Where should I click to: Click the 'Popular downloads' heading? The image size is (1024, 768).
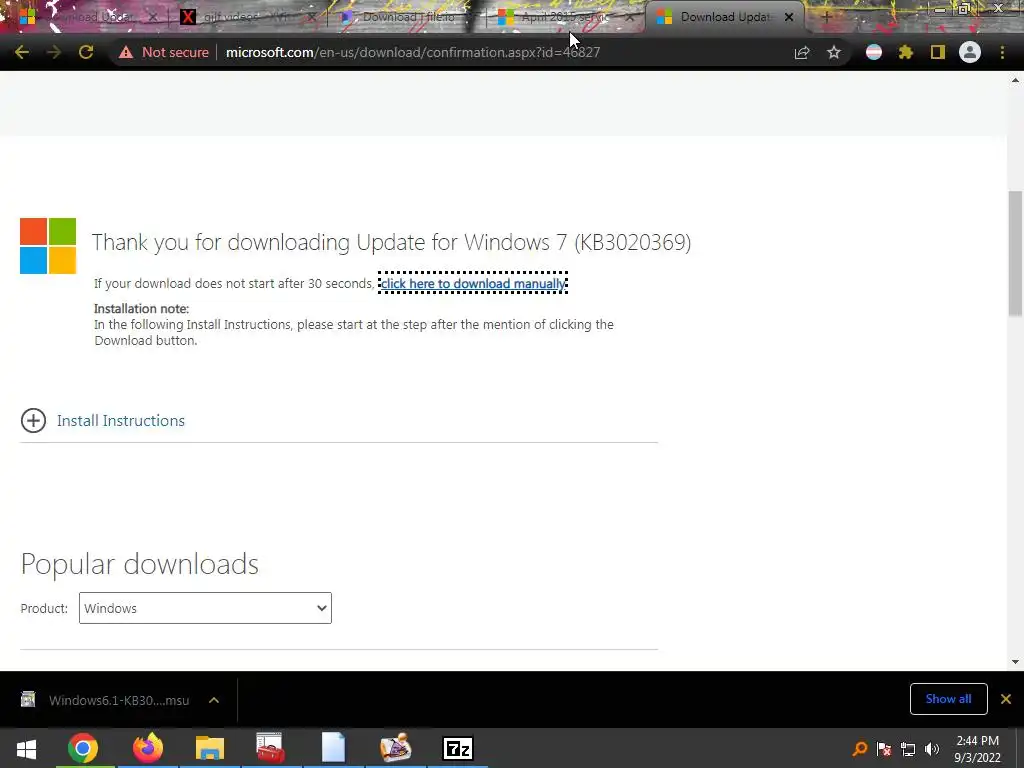(140, 564)
